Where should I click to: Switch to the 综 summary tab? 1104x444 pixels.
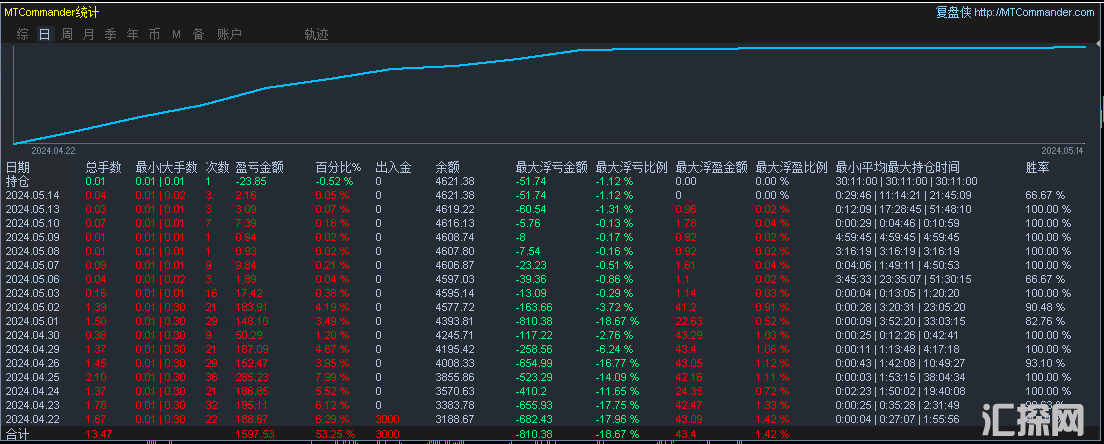click(x=23, y=34)
